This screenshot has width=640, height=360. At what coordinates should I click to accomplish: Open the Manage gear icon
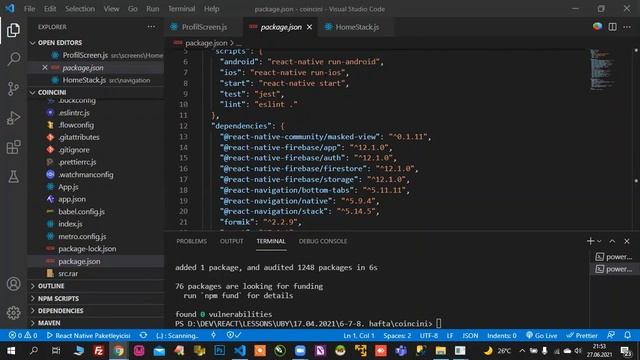coord(13,313)
